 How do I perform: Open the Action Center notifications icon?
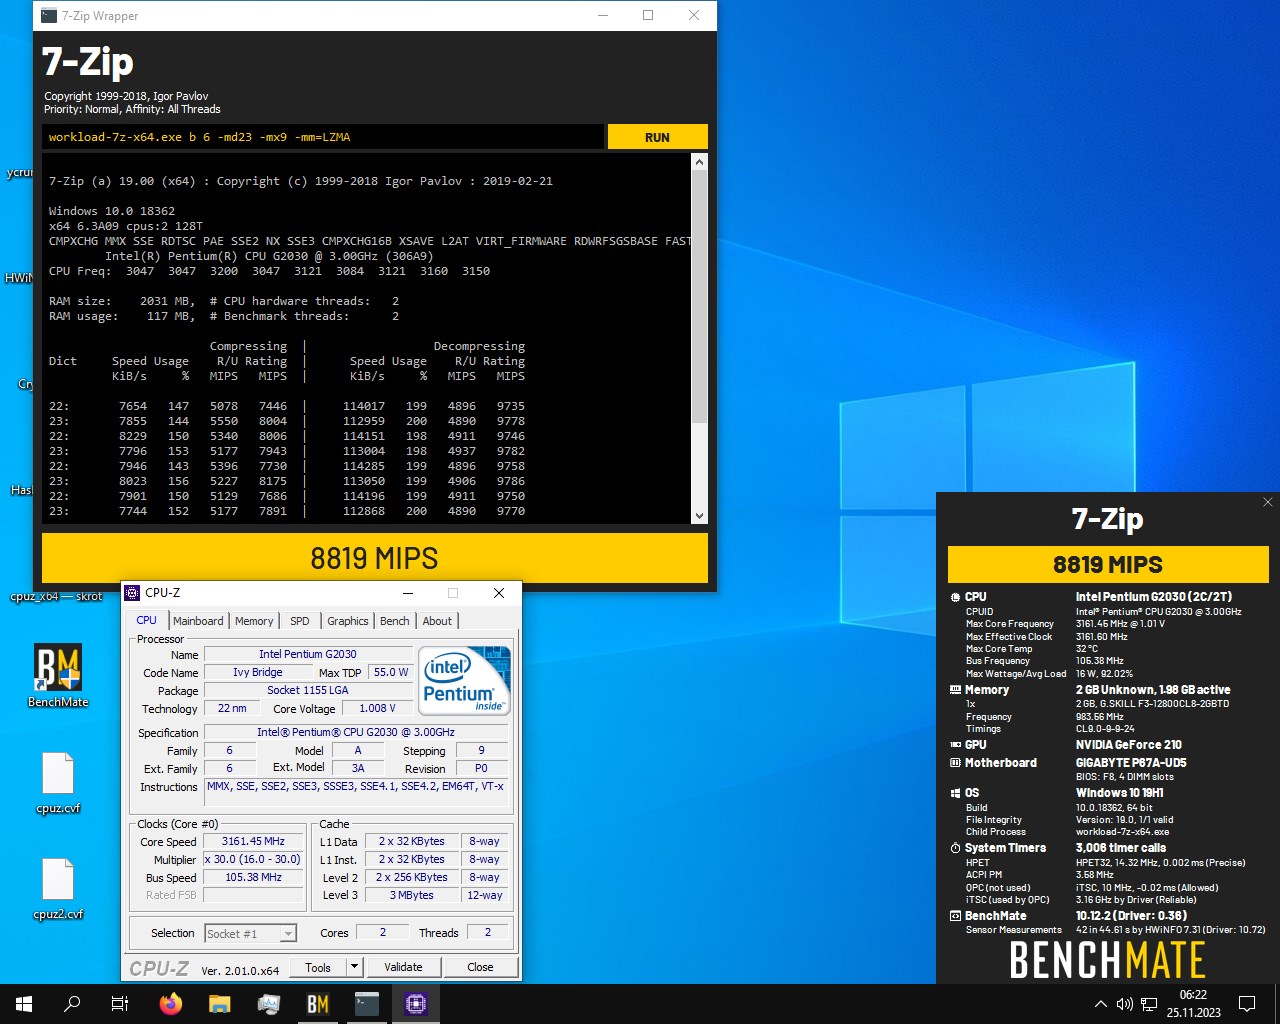tap(1247, 1004)
